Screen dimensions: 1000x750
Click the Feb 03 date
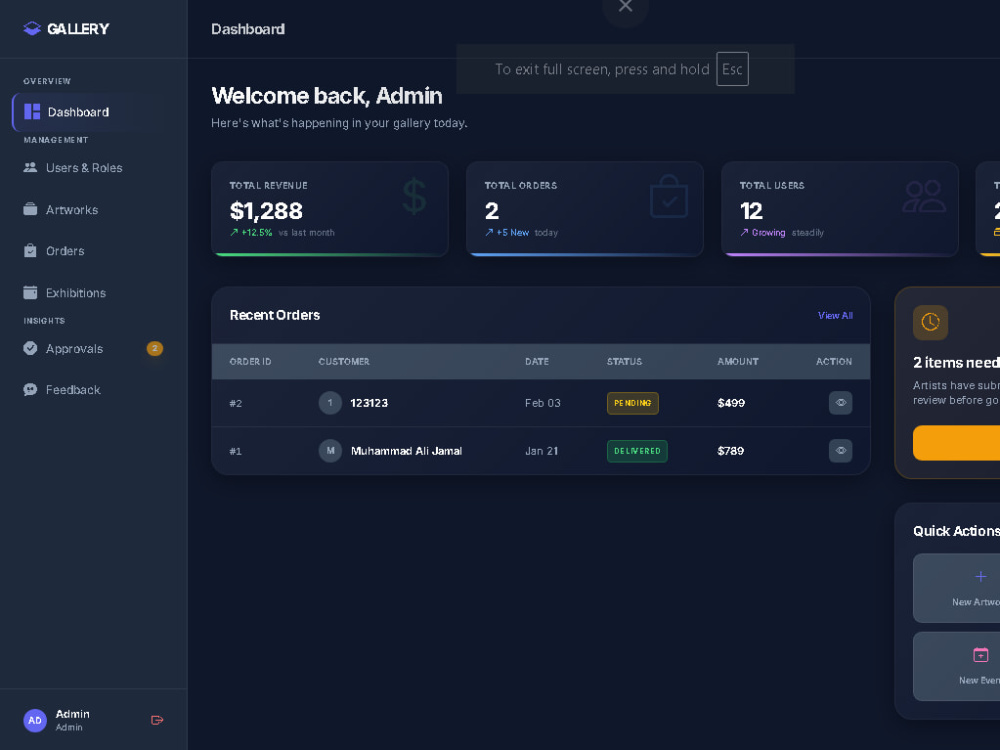click(x=543, y=403)
